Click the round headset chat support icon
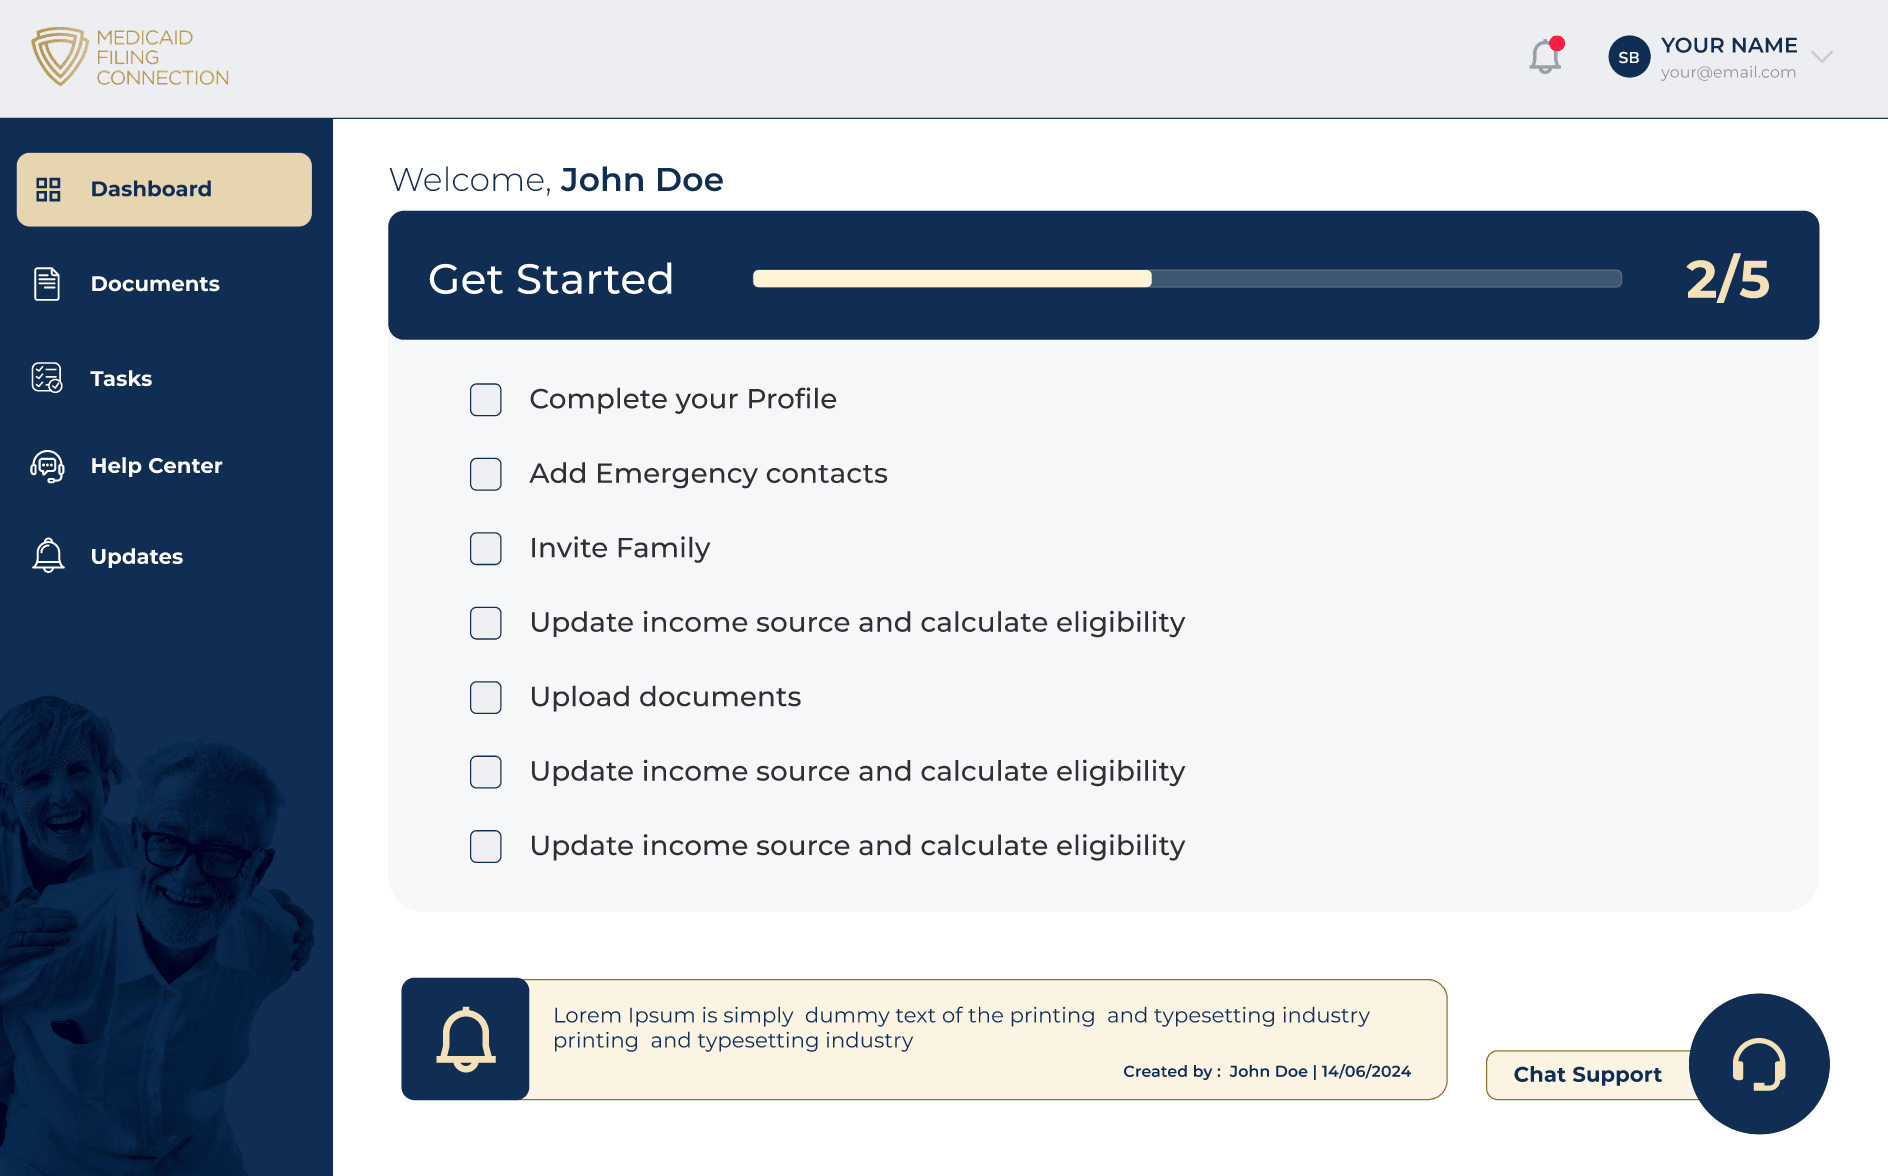The width and height of the screenshot is (1888, 1176). (1759, 1064)
